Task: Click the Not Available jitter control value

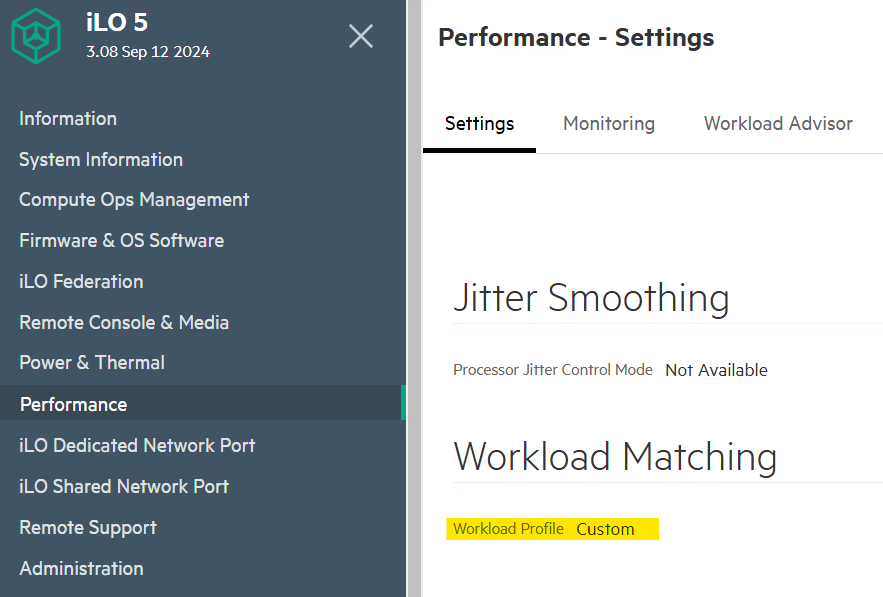Action: point(716,370)
